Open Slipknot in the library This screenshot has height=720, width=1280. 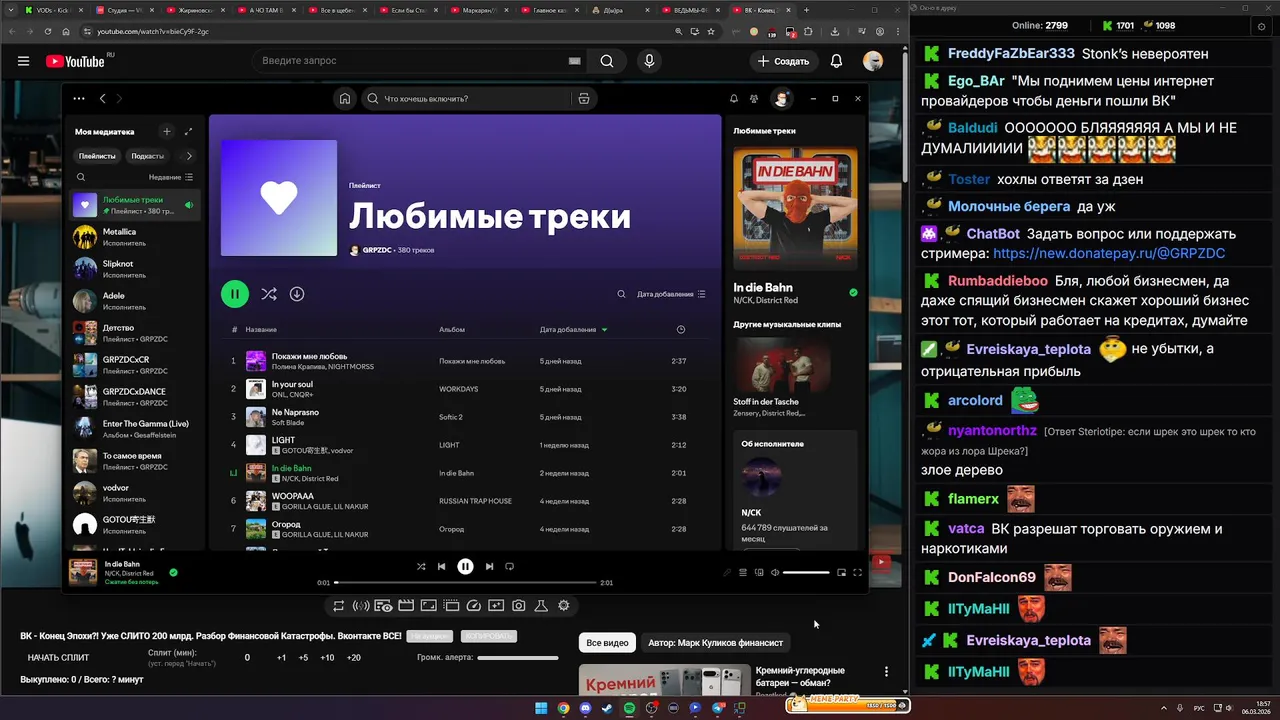point(135,269)
